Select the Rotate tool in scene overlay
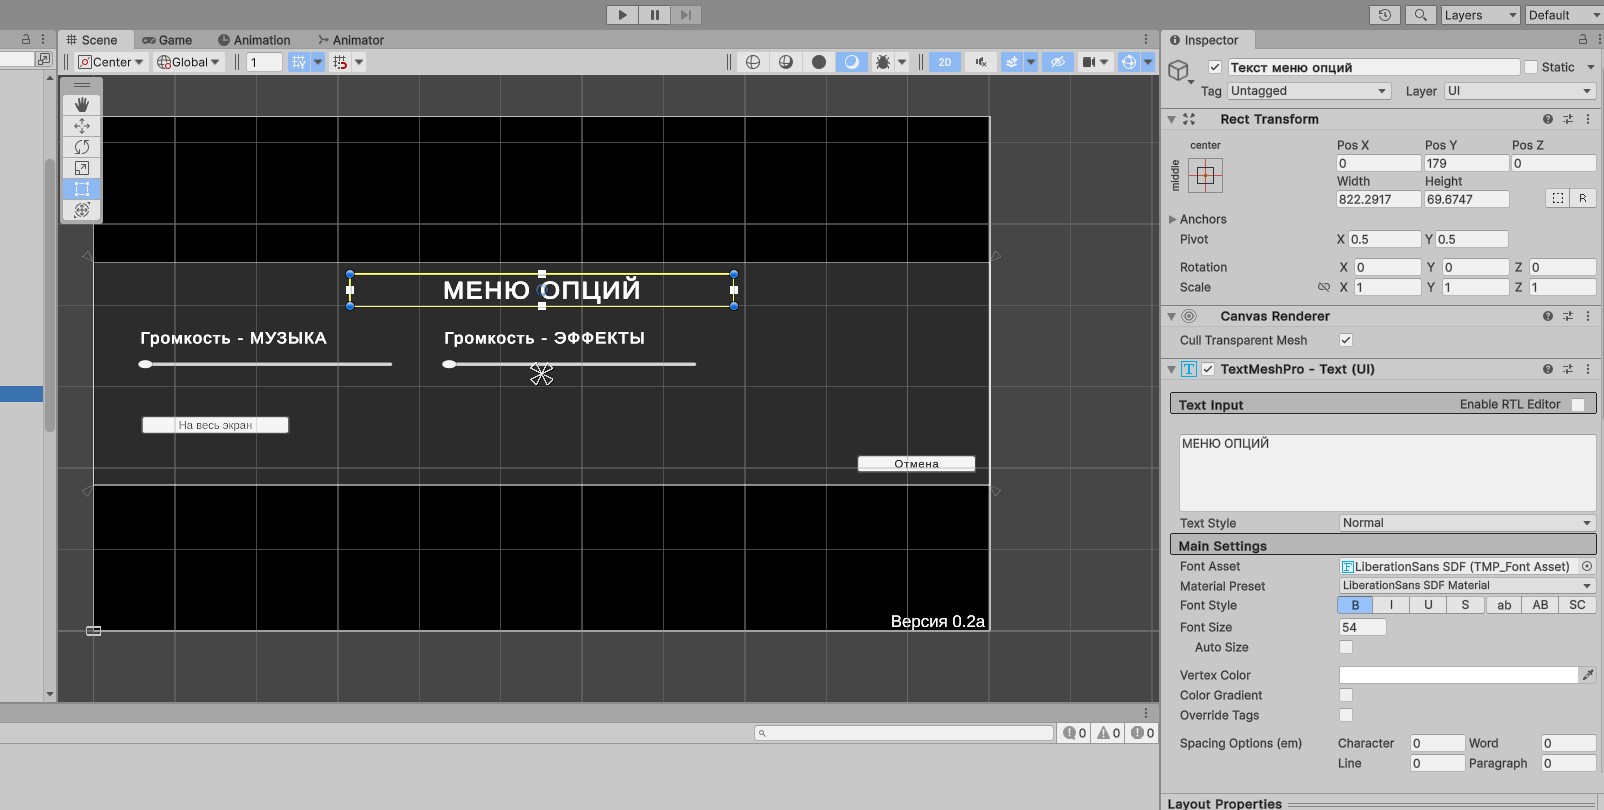 (82, 146)
